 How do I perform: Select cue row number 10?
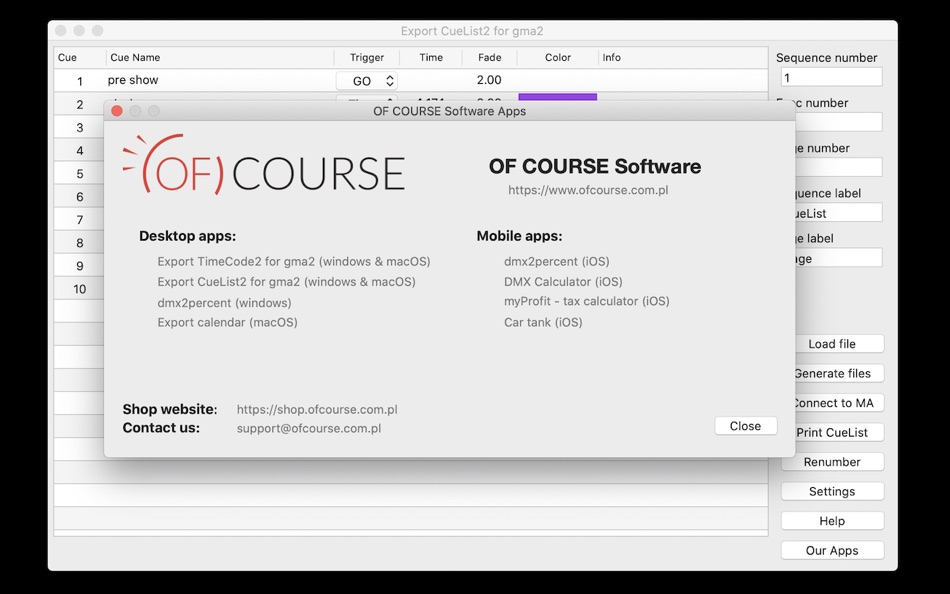pos(79,289)
